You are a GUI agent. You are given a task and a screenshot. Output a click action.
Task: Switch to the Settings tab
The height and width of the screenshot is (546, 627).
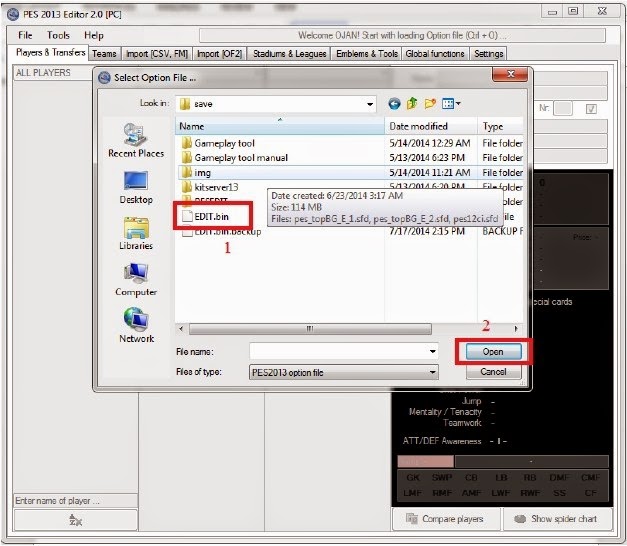[489, 54]
